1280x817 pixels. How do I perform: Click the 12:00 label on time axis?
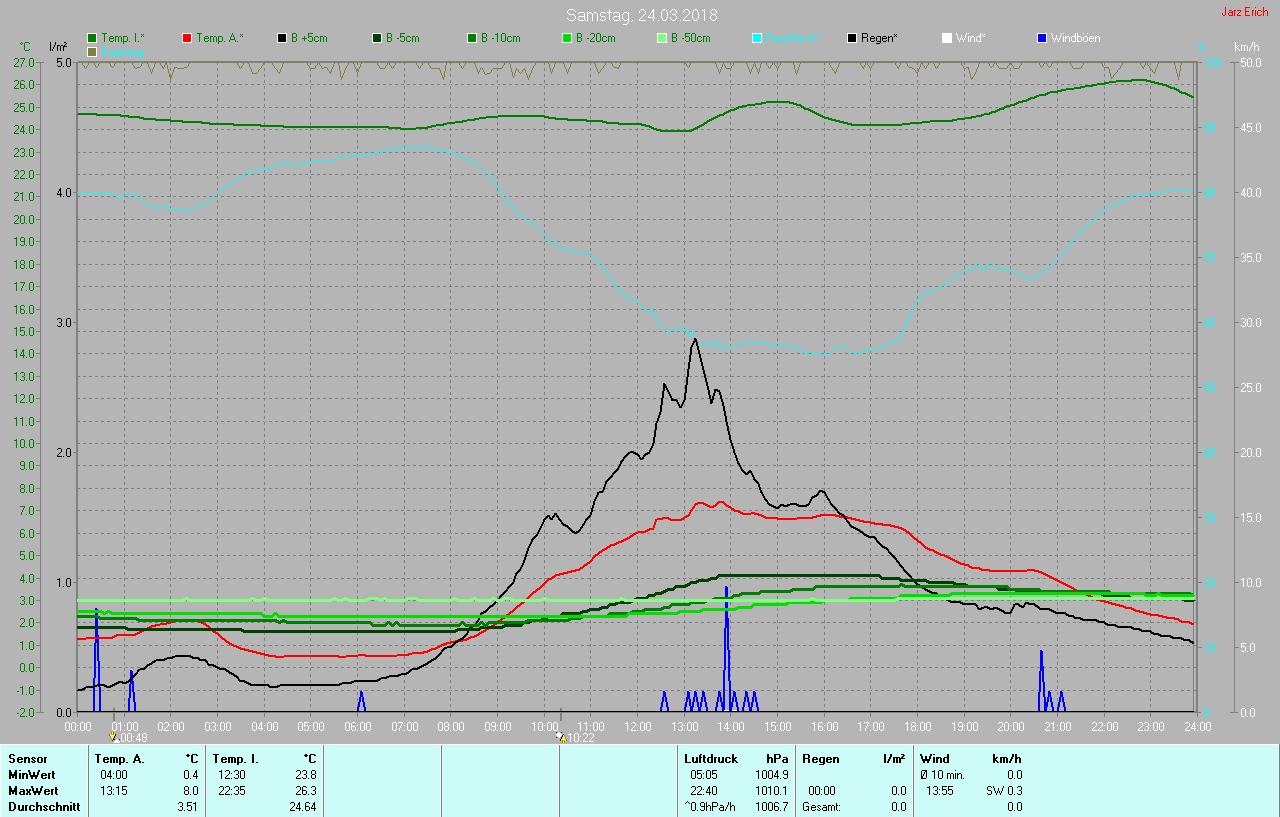[x=637, y=726]
